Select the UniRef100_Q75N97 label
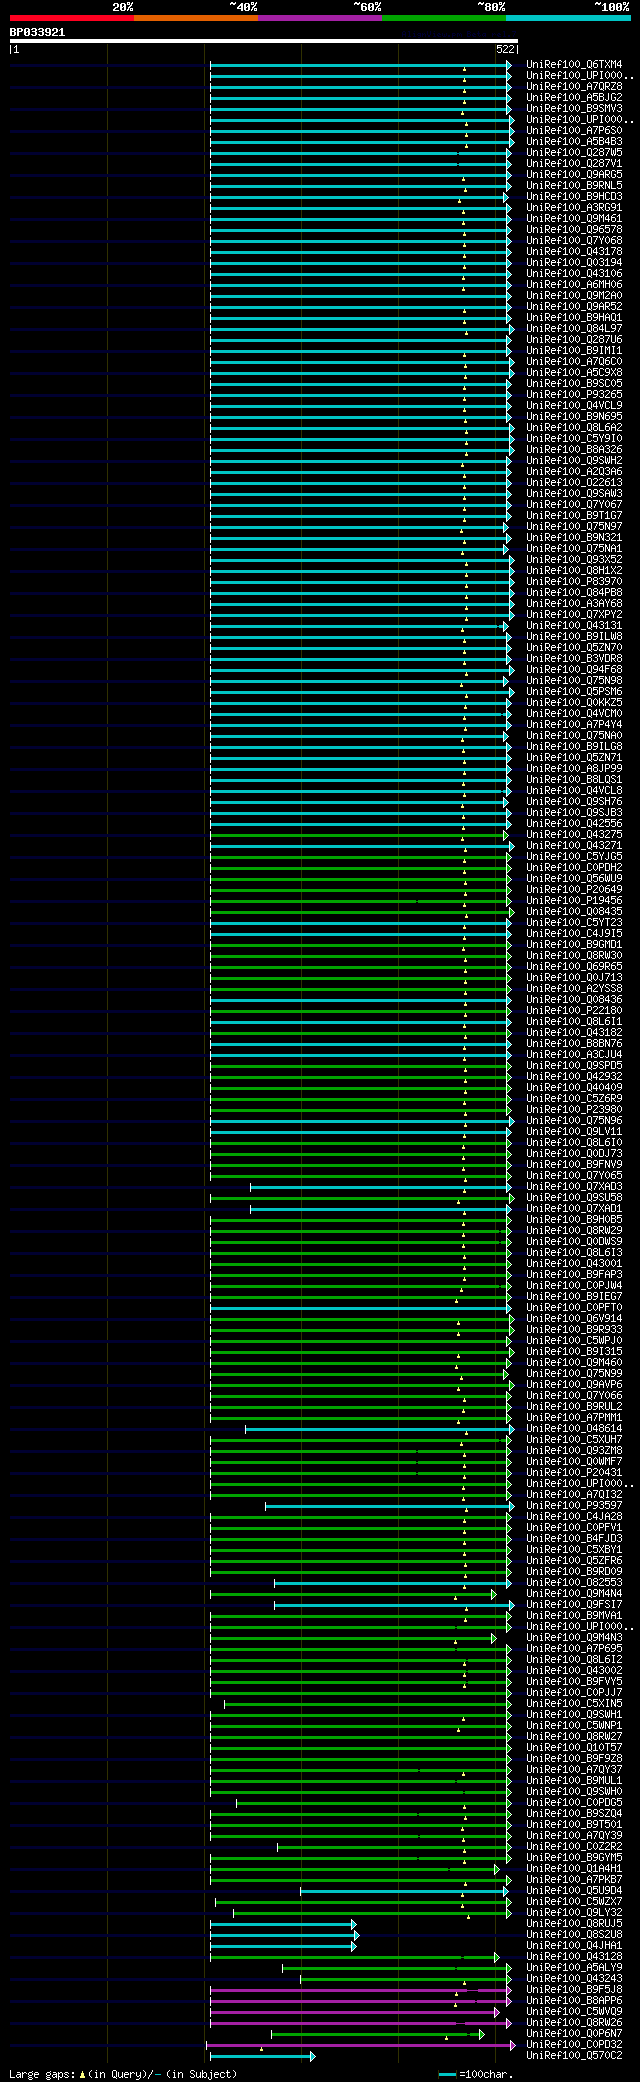Viewport: 640px width, 2082px height. tap(574, 527)
